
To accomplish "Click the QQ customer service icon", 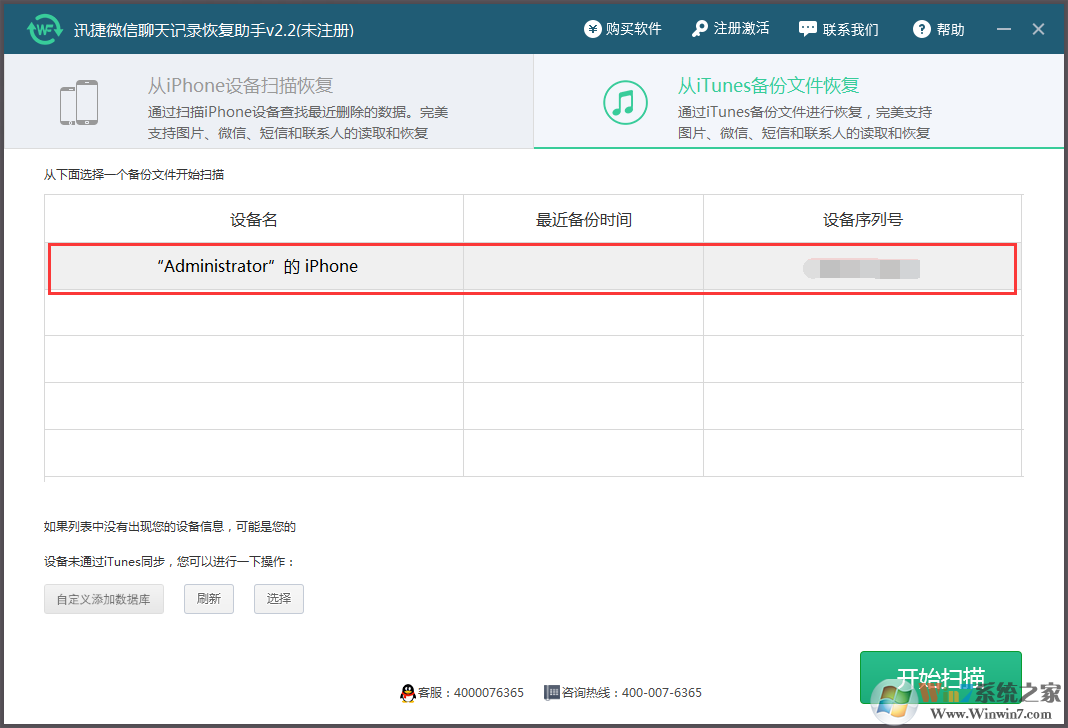I will 410,692.
